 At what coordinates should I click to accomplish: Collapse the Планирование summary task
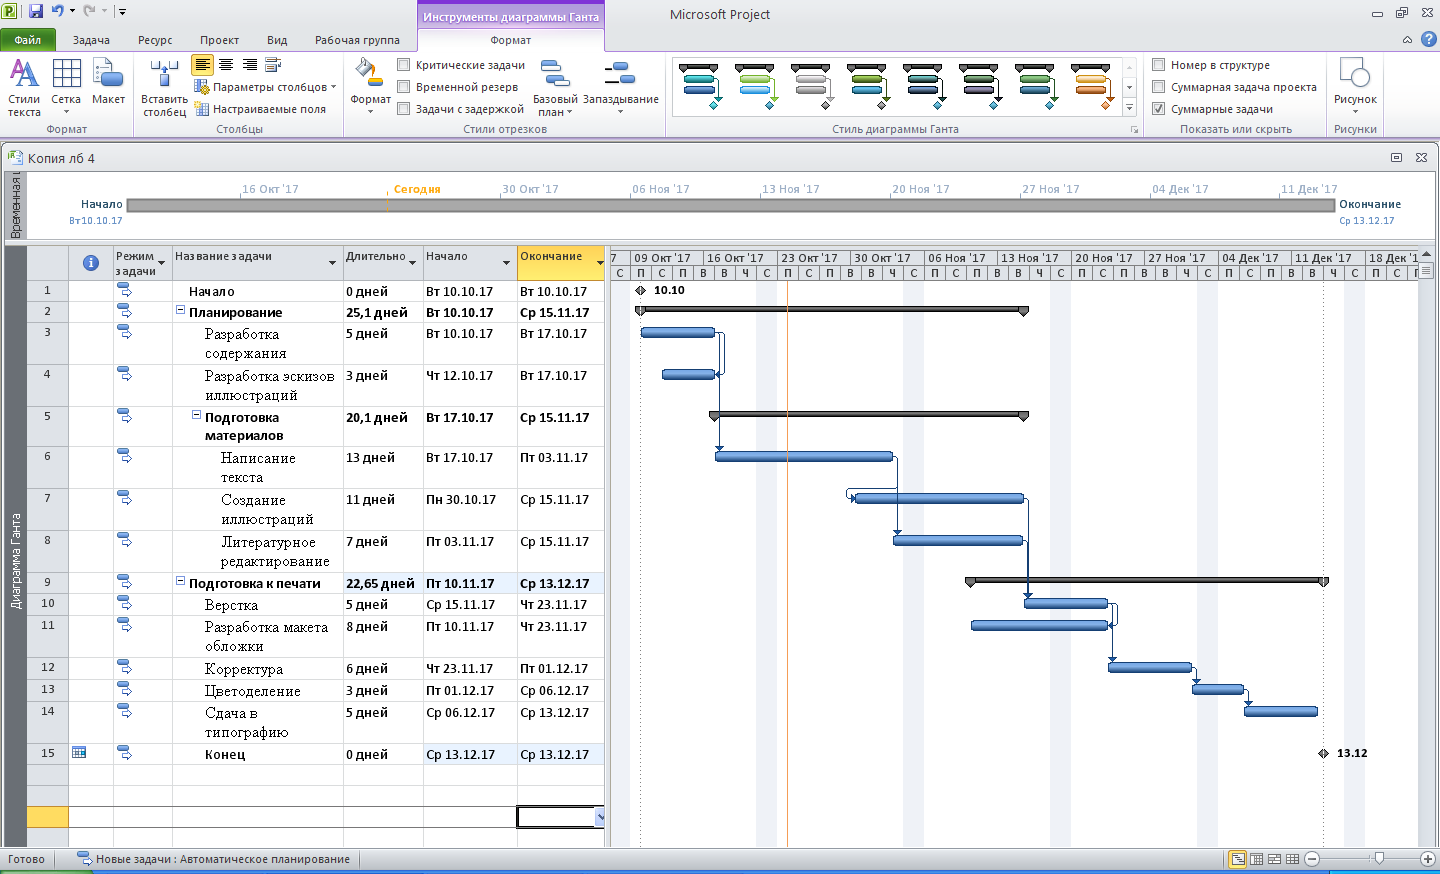(x=181, y=311)
